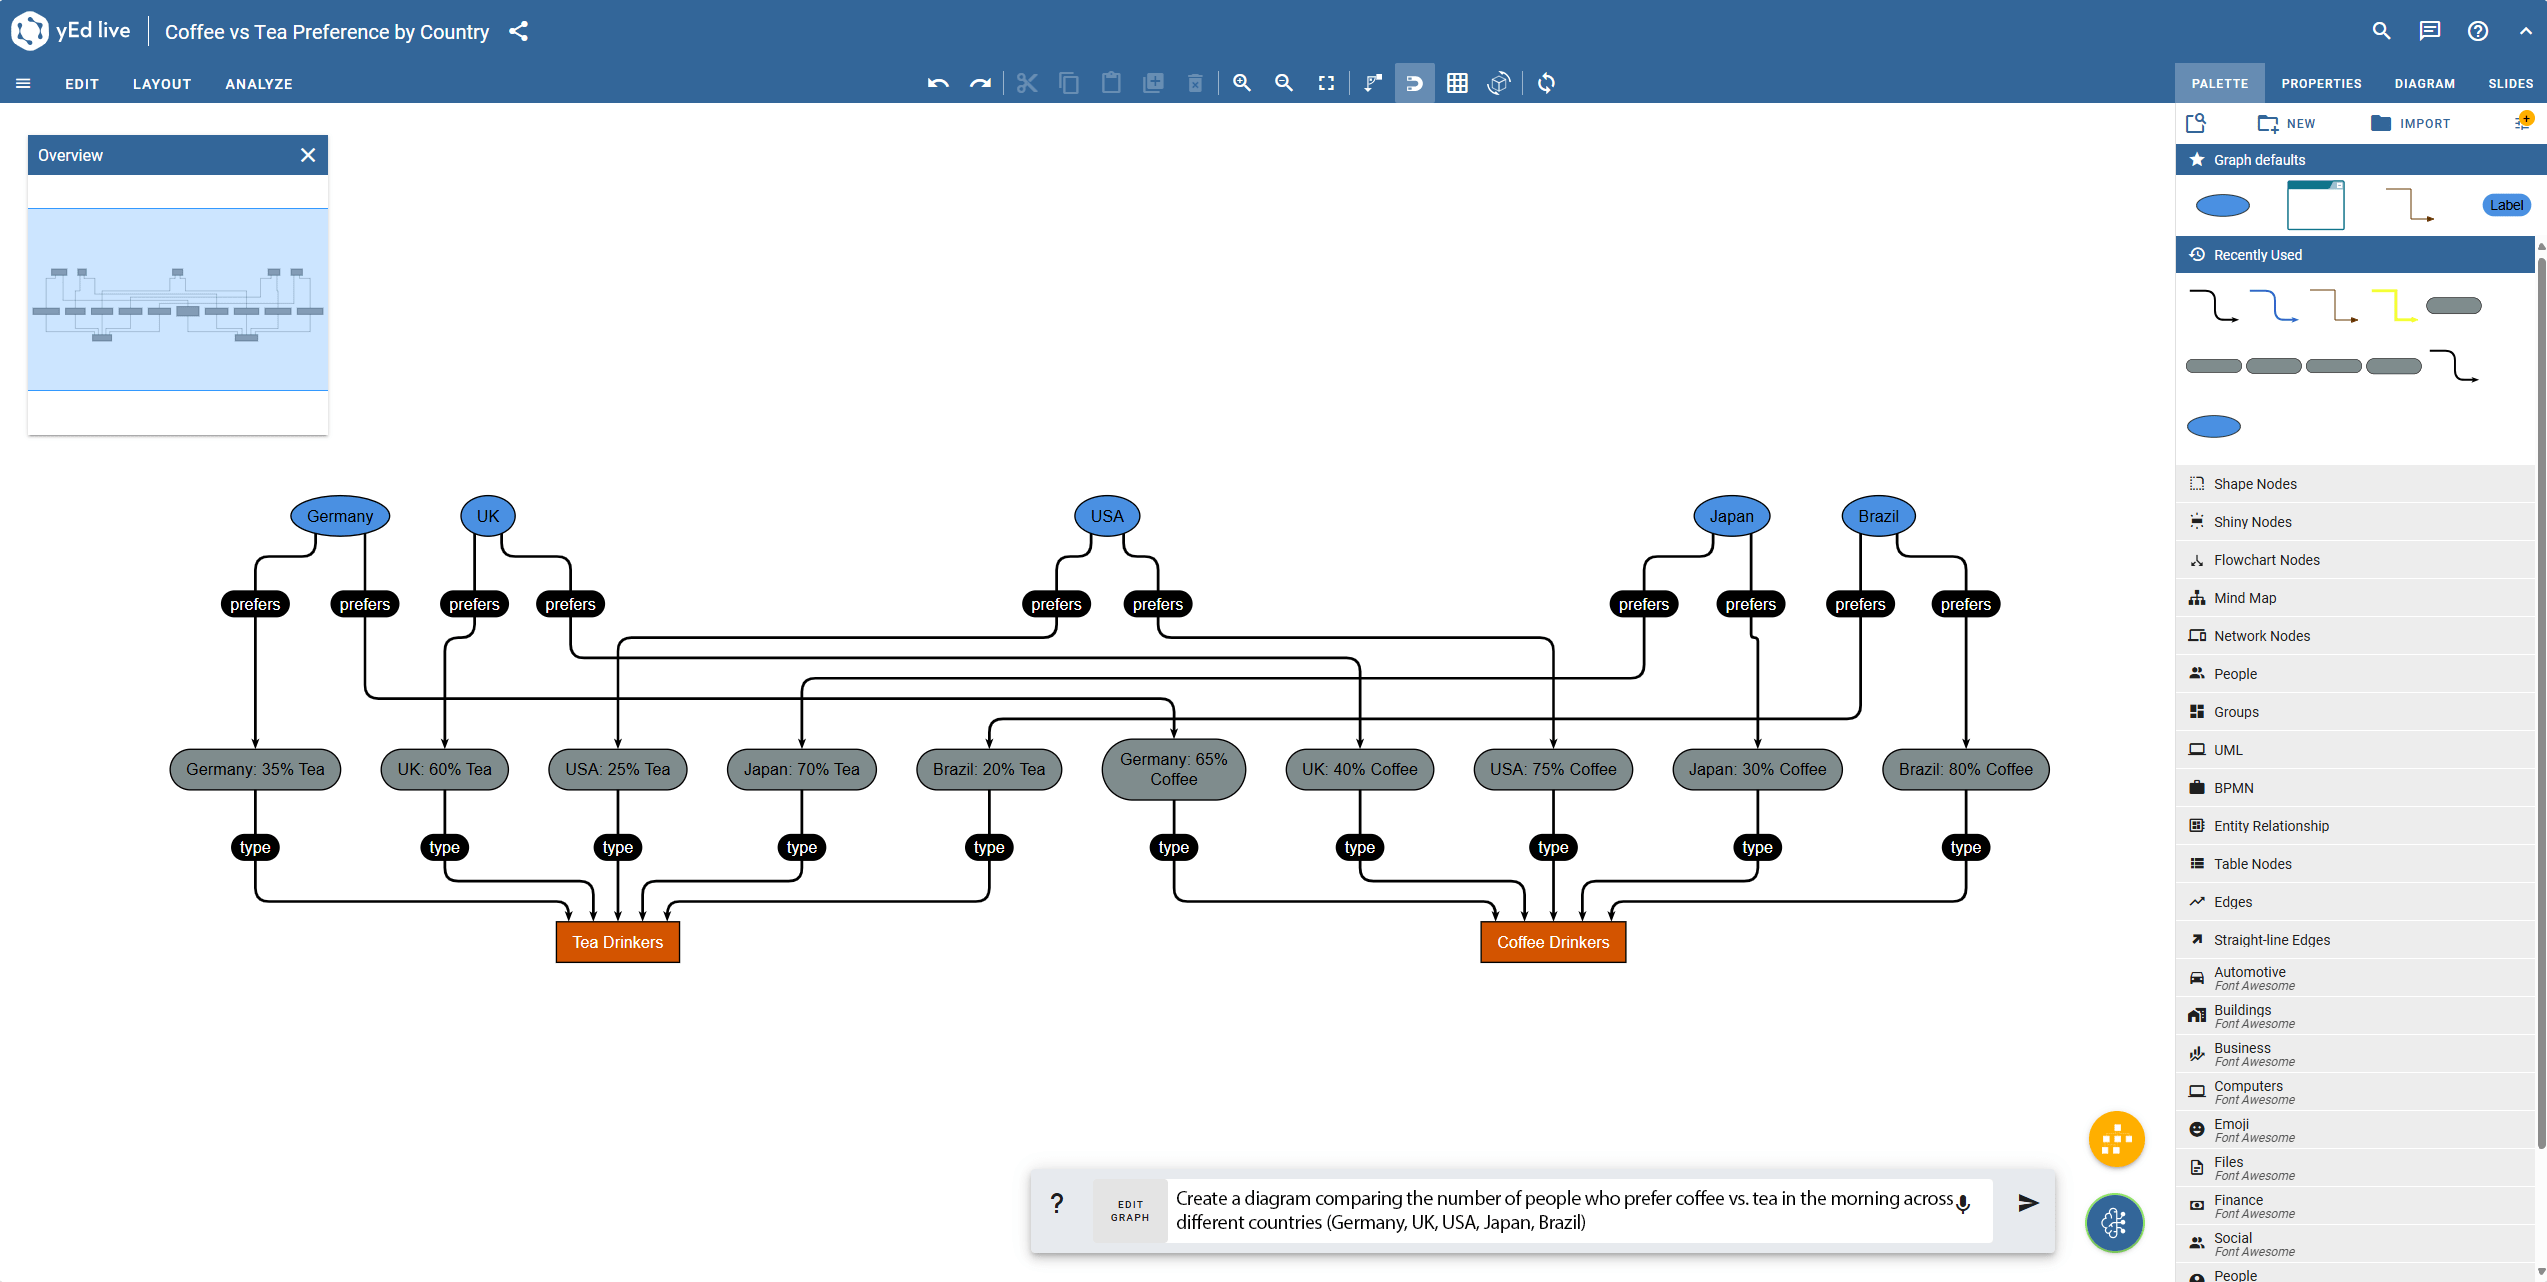Click the fit content to screen icon
The height and width of the screenshot is (1282, 2547).
coord(1326,83)
